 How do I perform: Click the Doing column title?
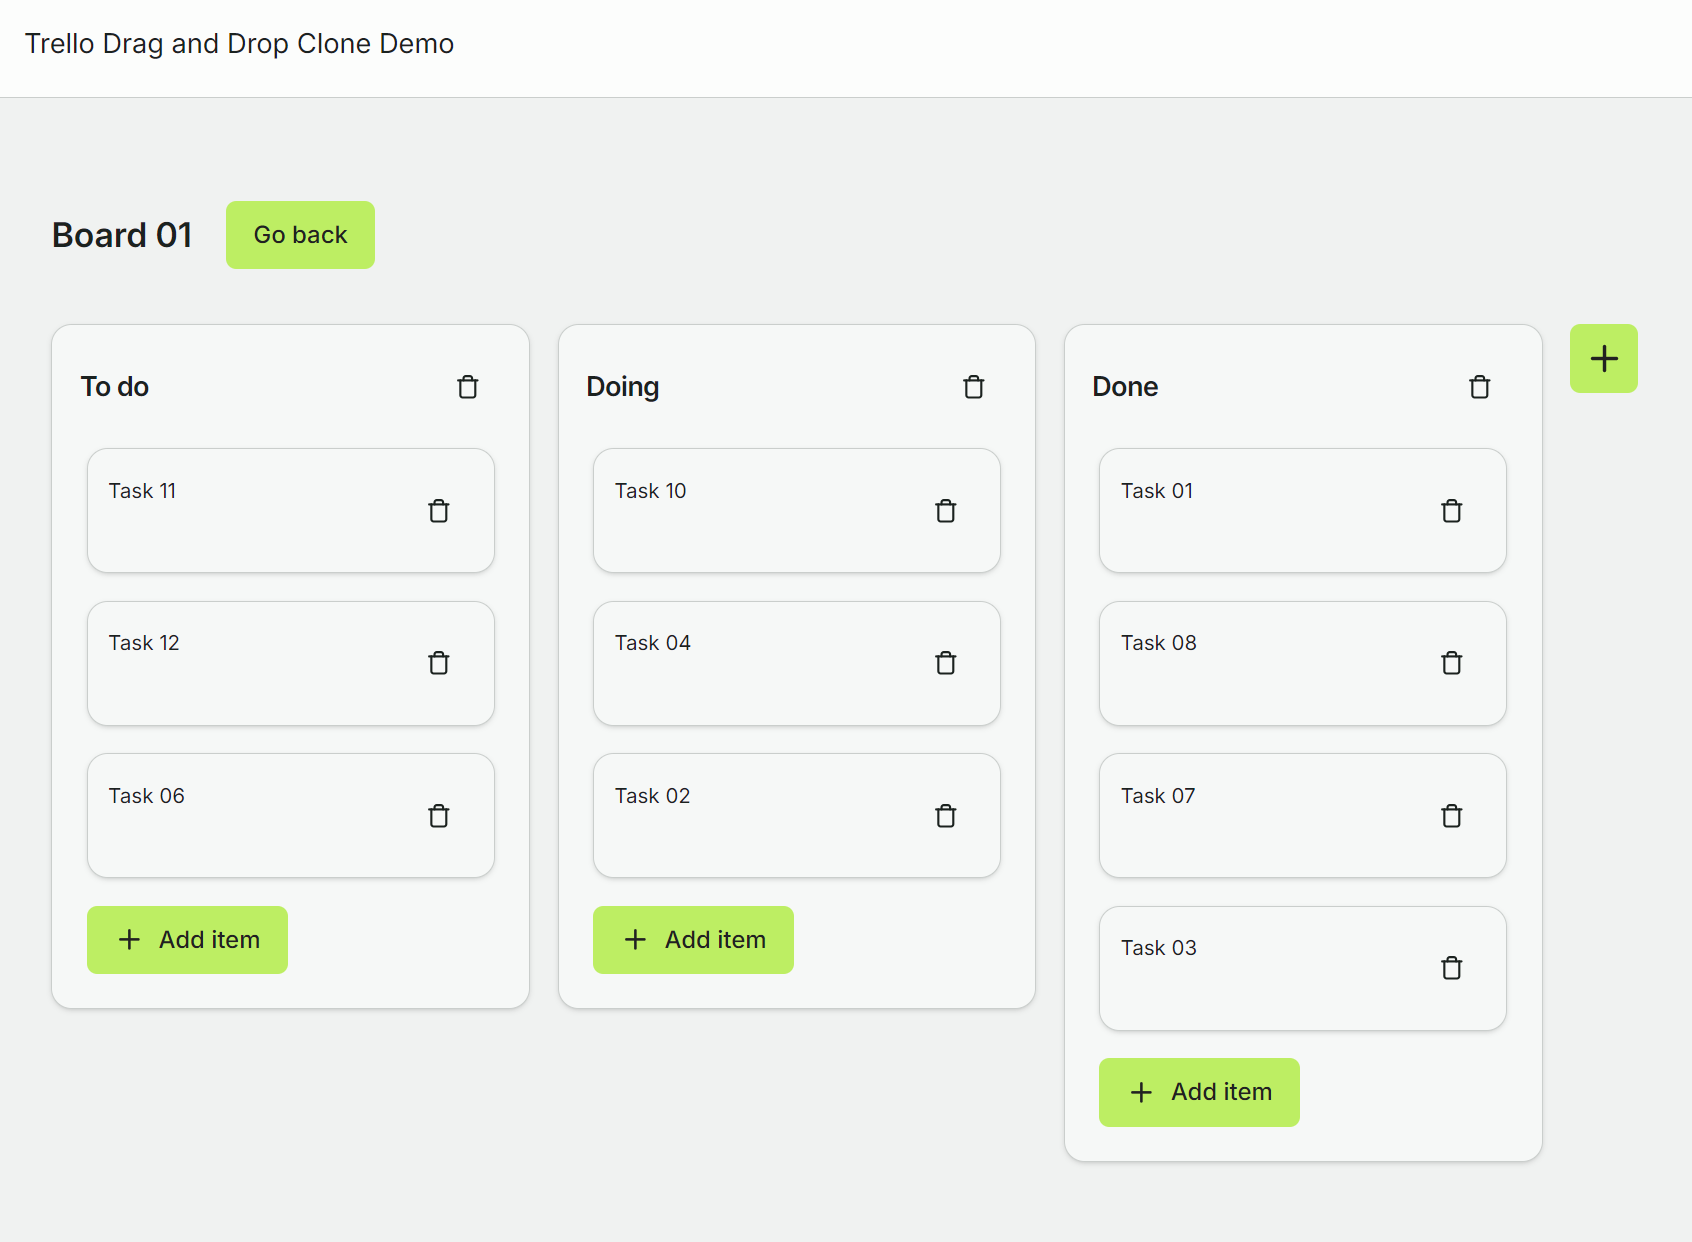tap(623, 387)
